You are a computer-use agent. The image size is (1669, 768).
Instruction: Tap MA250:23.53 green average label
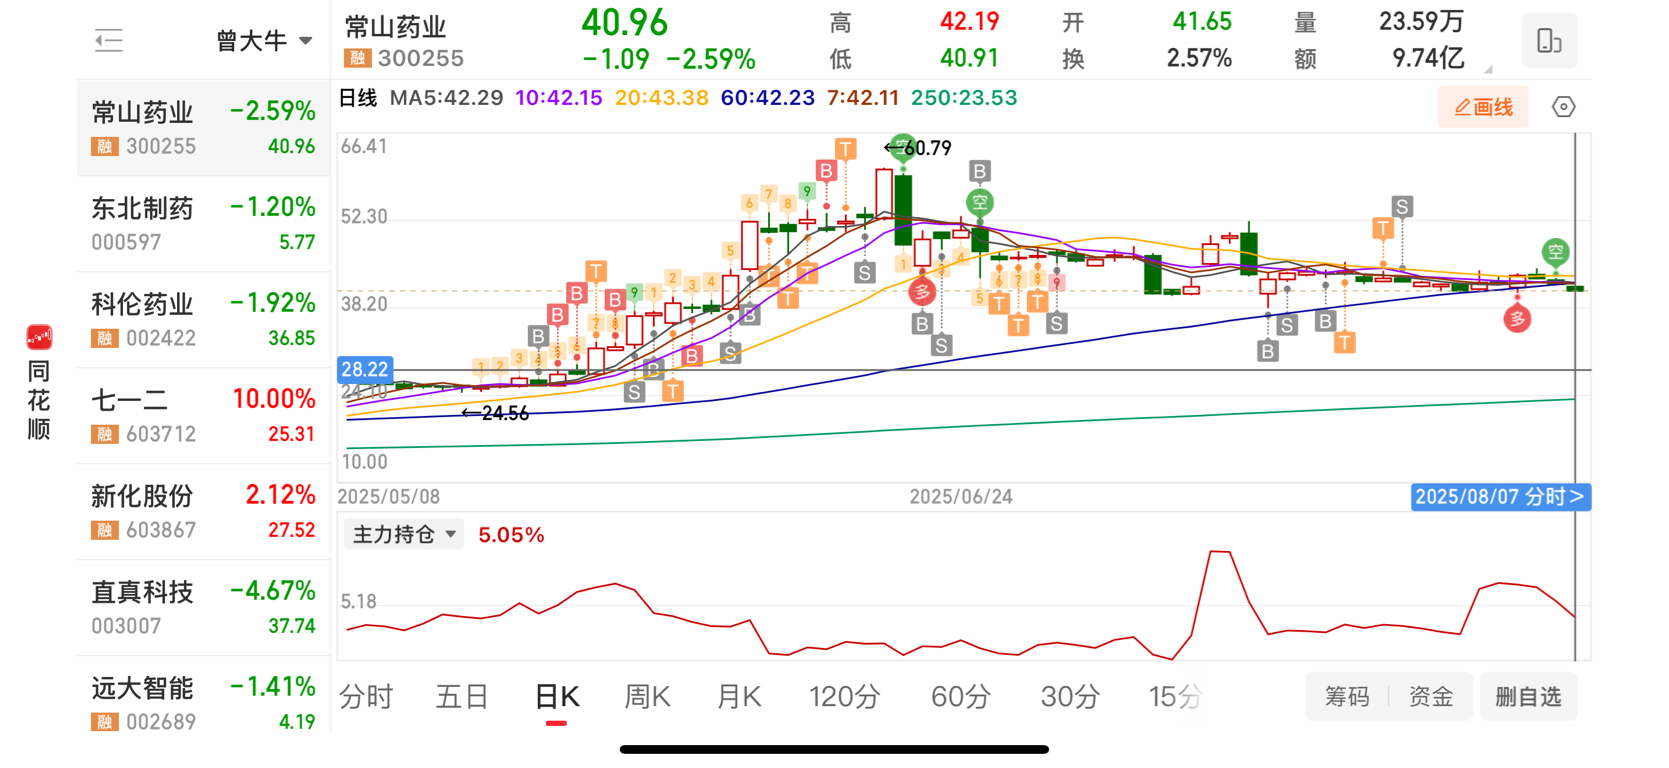click(x=964, y=98)
